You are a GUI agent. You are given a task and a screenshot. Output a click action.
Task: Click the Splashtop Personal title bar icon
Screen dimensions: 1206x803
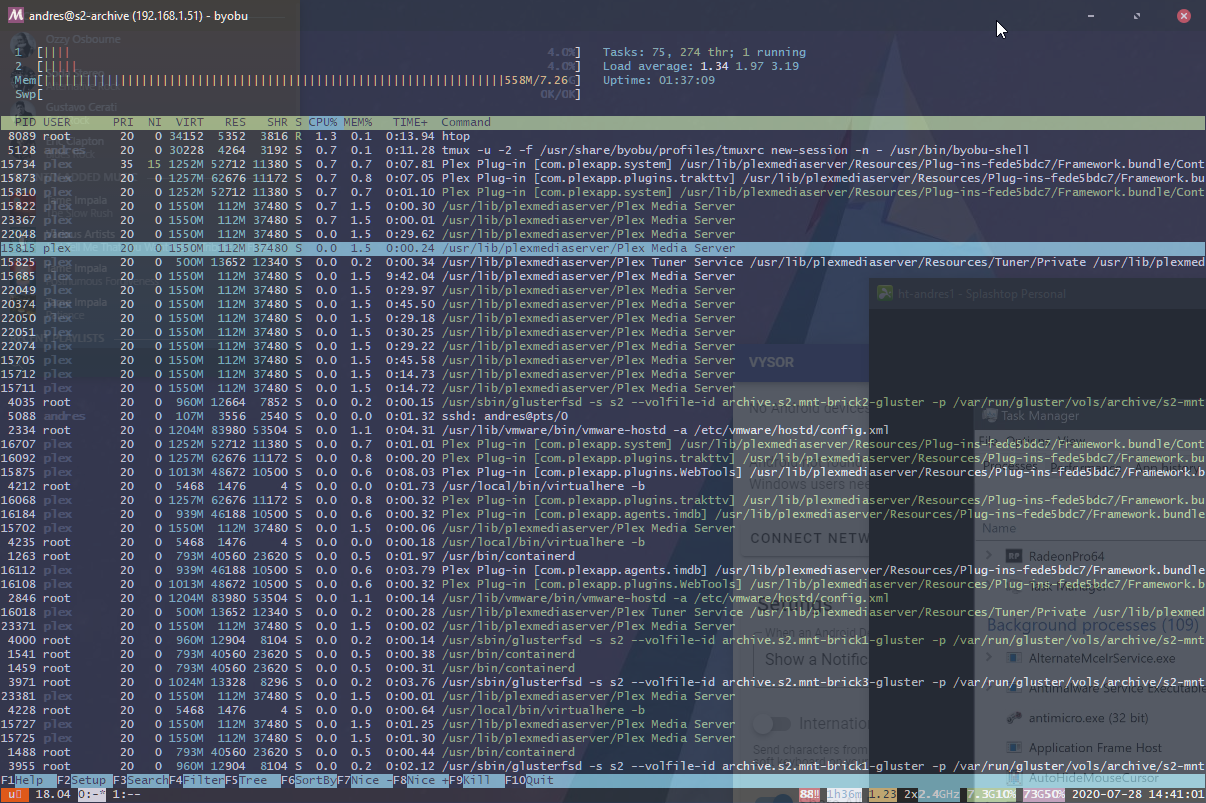(885, 293)
